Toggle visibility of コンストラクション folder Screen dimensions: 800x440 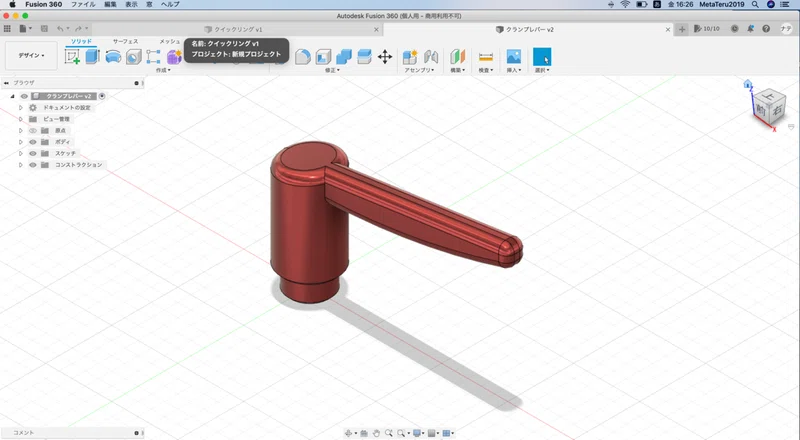pyautogui.click(x=33, y=165)
